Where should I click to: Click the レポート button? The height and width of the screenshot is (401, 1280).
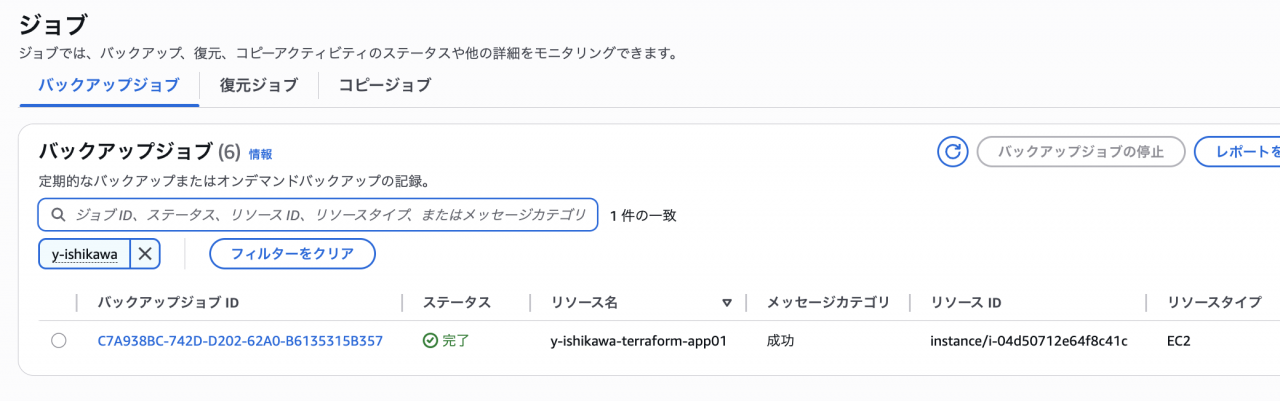pos(1237,152)
